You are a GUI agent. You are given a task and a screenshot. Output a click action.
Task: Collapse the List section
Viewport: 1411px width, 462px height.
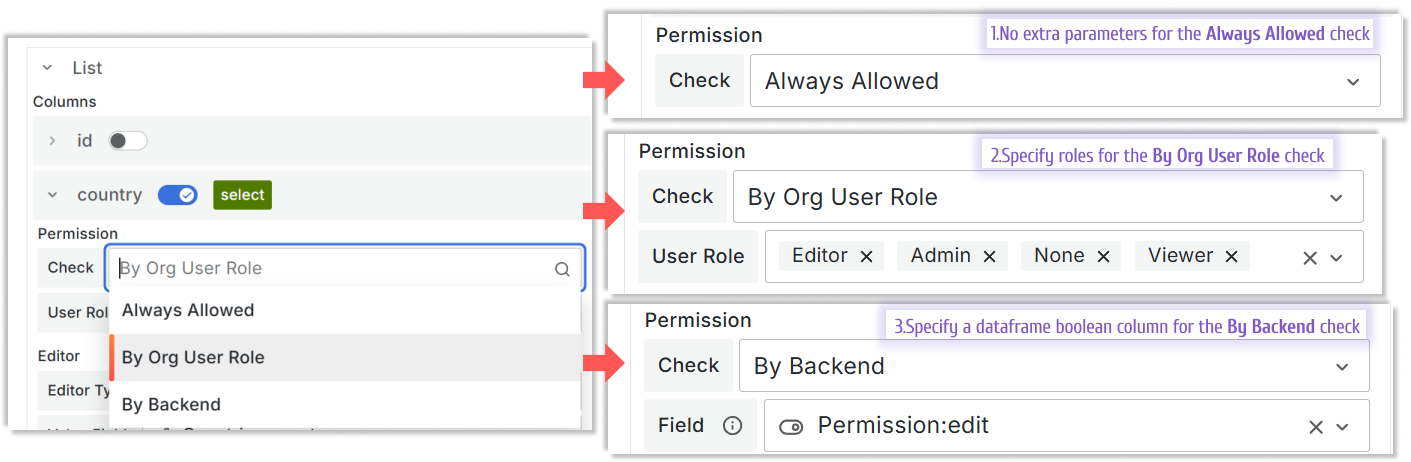[x=46, y=68]
